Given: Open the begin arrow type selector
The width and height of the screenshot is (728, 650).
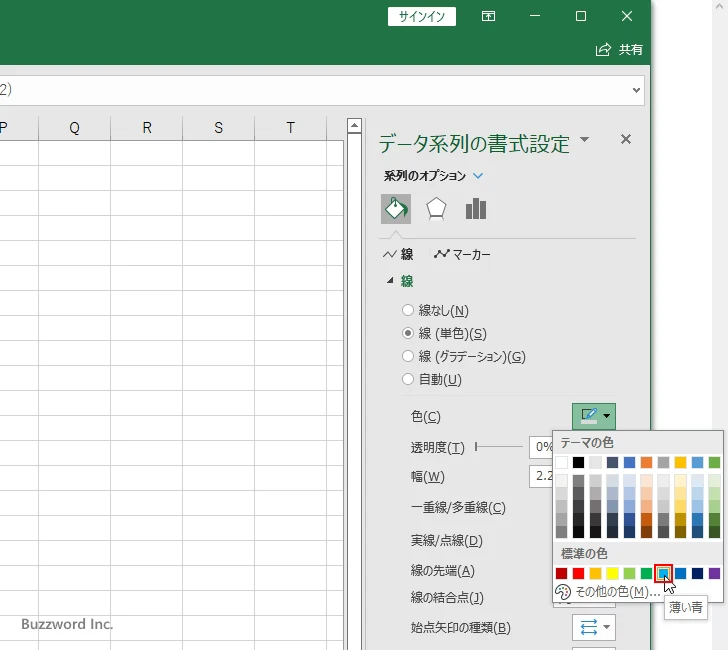Looking at the screenshot, I should [594, 627].
